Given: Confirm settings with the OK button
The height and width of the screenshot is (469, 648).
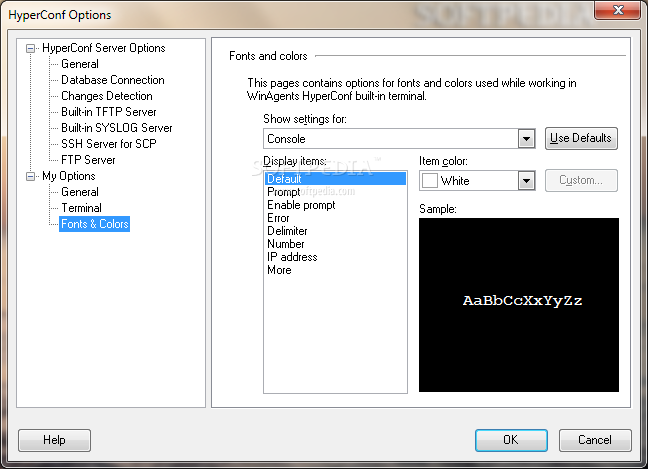Looking at the screenshot, I should tap(511, 440).
